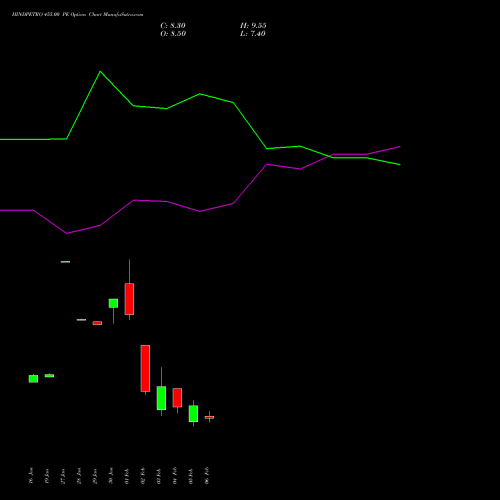Screen dimensions: 500x500
Task: Click the '06 Feb' date axis label
Action: coord(207,476)
